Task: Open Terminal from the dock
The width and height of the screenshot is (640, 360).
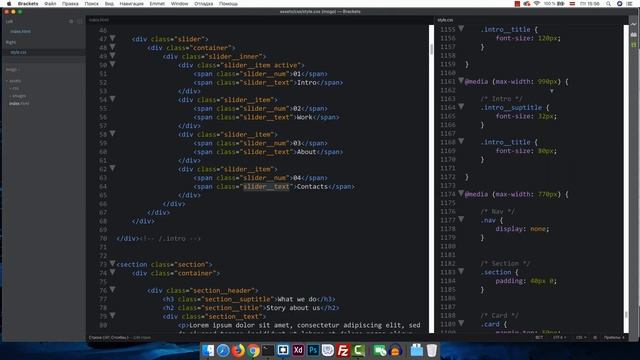Action: (x=268, y=350)
